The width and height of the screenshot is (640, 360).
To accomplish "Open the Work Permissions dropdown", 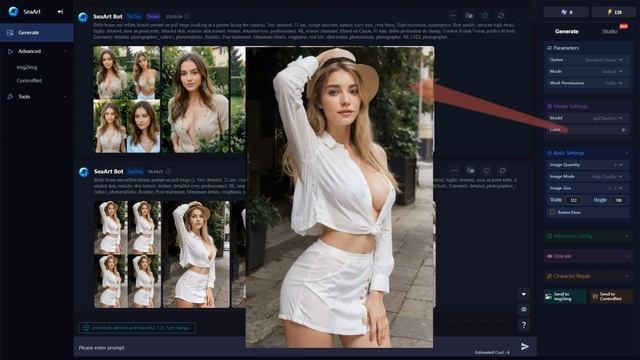I will click(588, 83).
